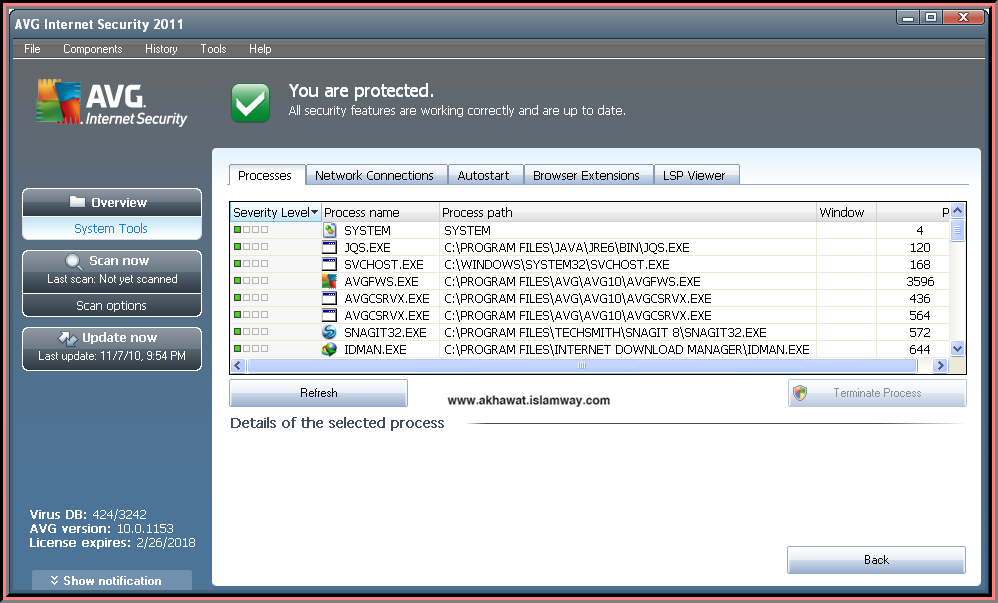
Task: Click the License expires 2/26/2018 text
Action: coord(112,543)
